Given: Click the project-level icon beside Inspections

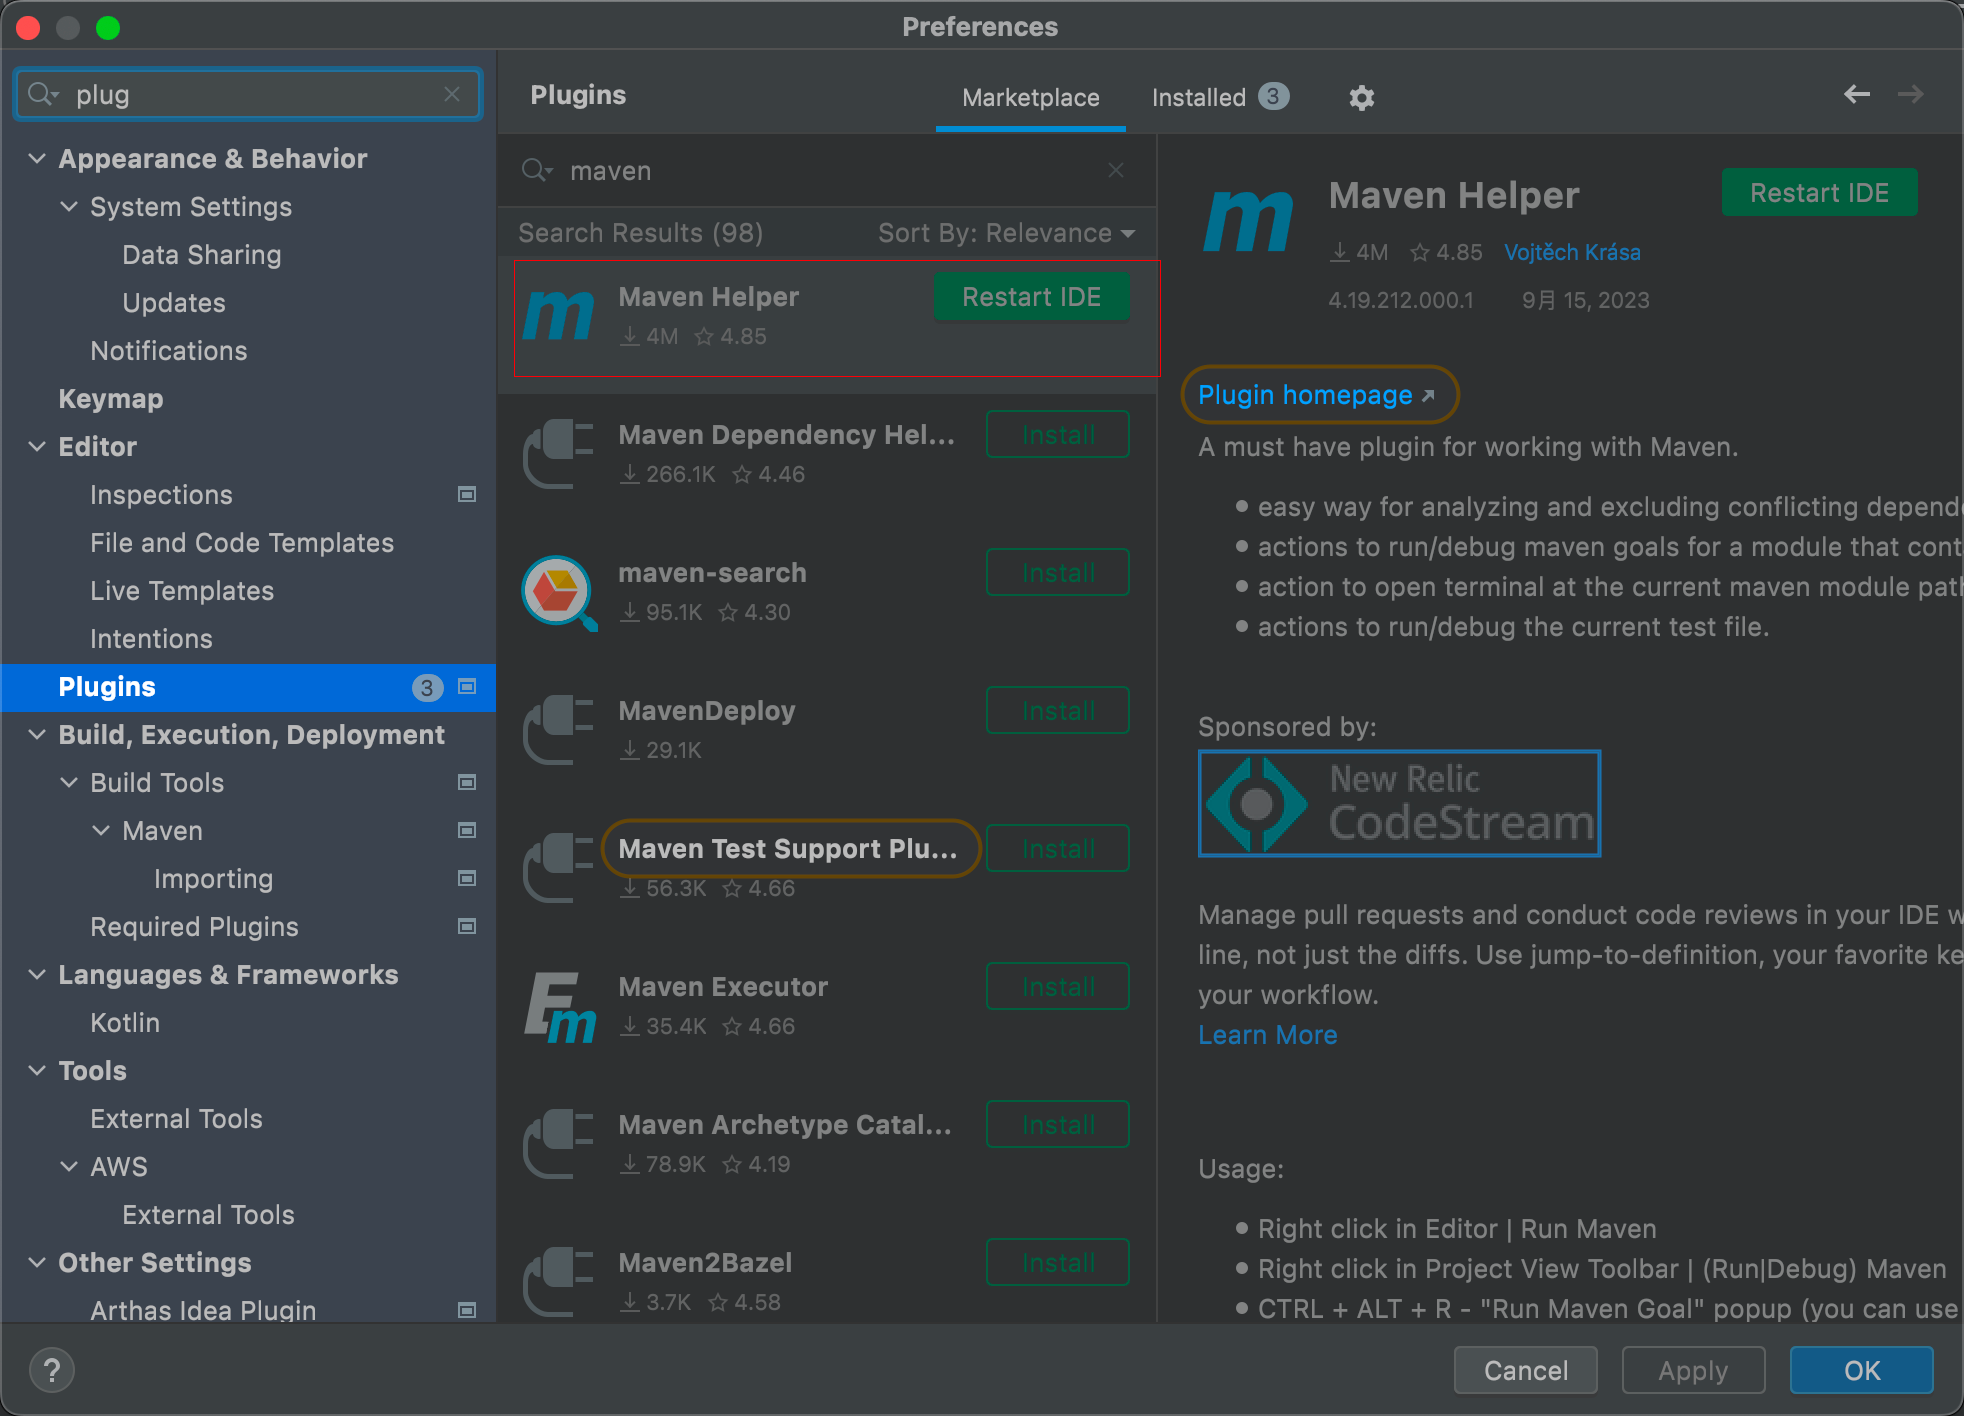Looking at the screenshot, I should [x=467, y=495].
